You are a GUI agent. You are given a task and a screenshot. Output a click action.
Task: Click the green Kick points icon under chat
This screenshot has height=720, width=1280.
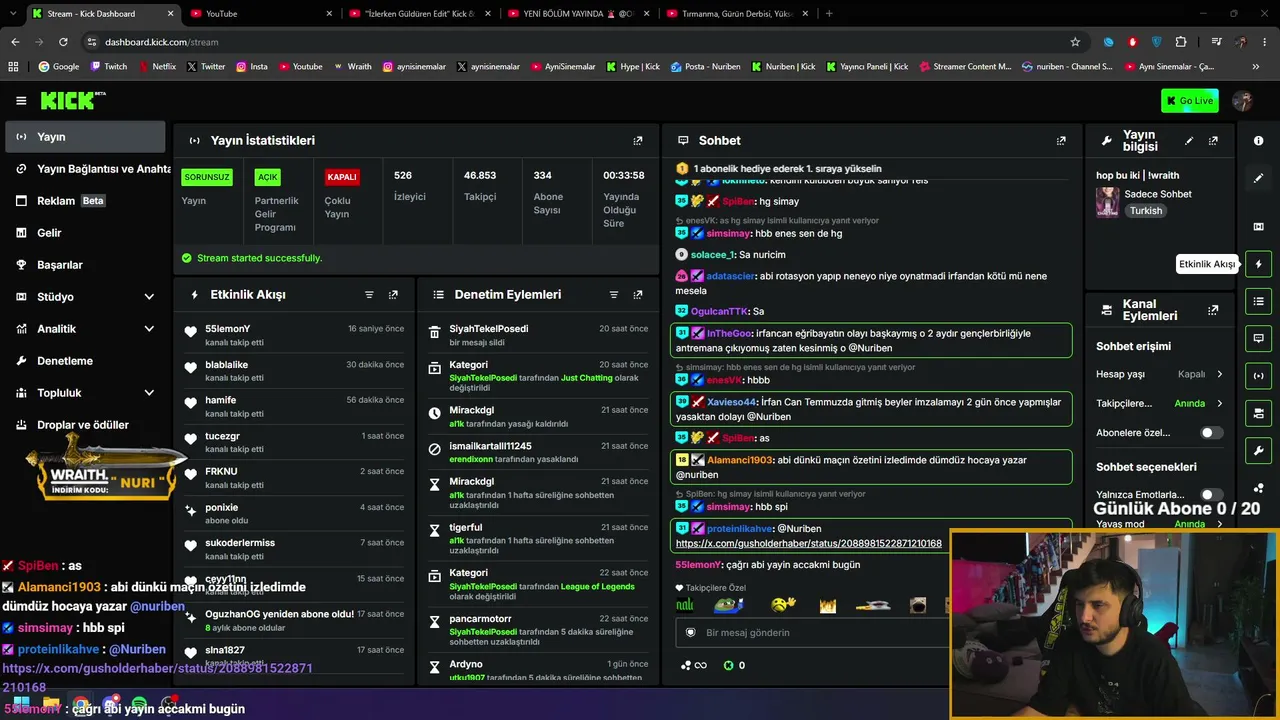(x=728, y=665)
